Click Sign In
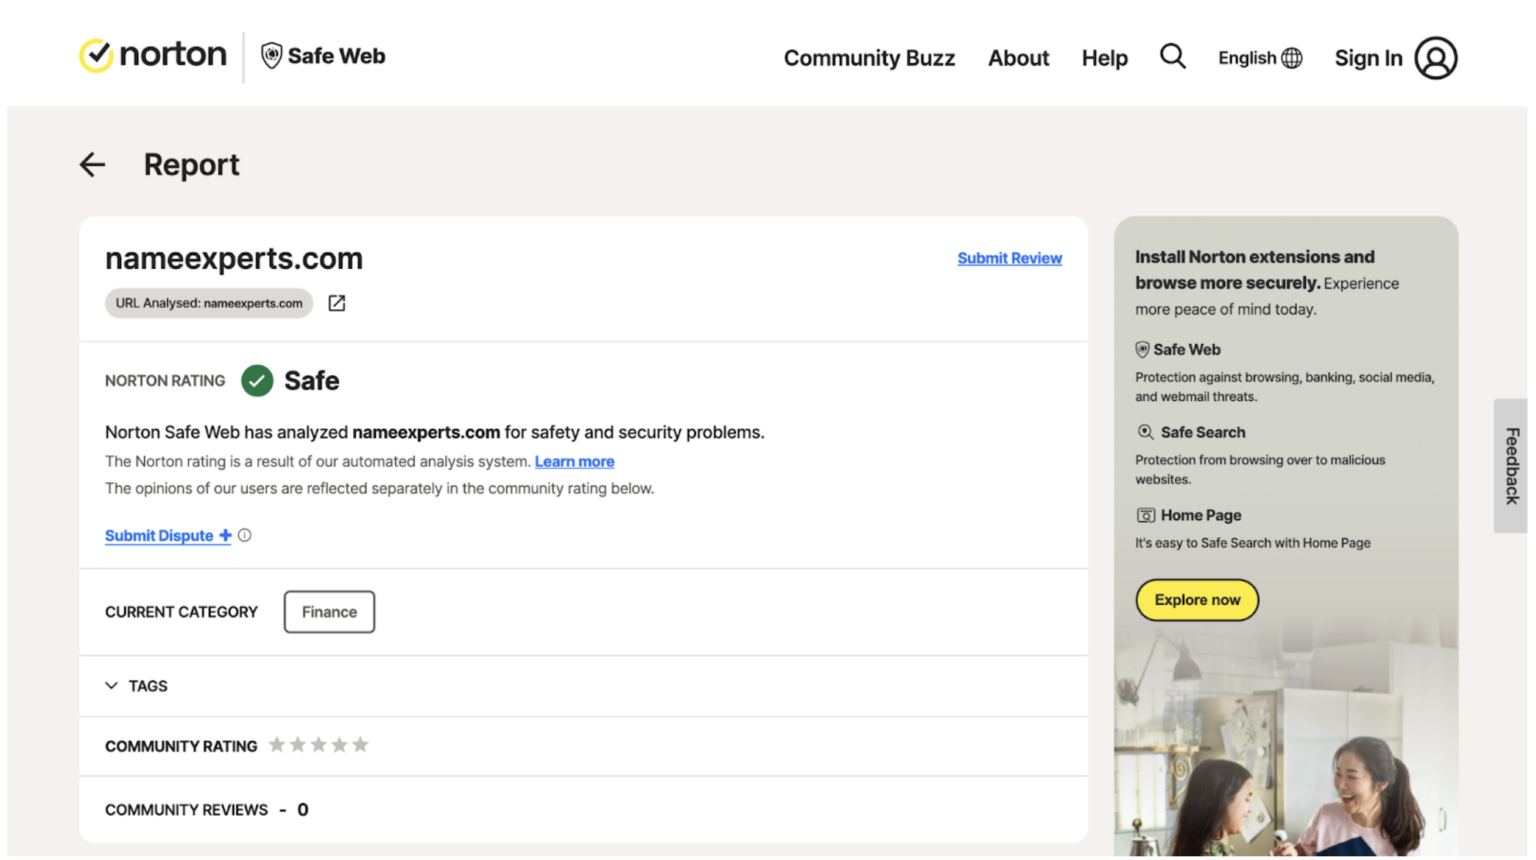This screenshot has width=1536, height=860. click(x=1368, y=58)
